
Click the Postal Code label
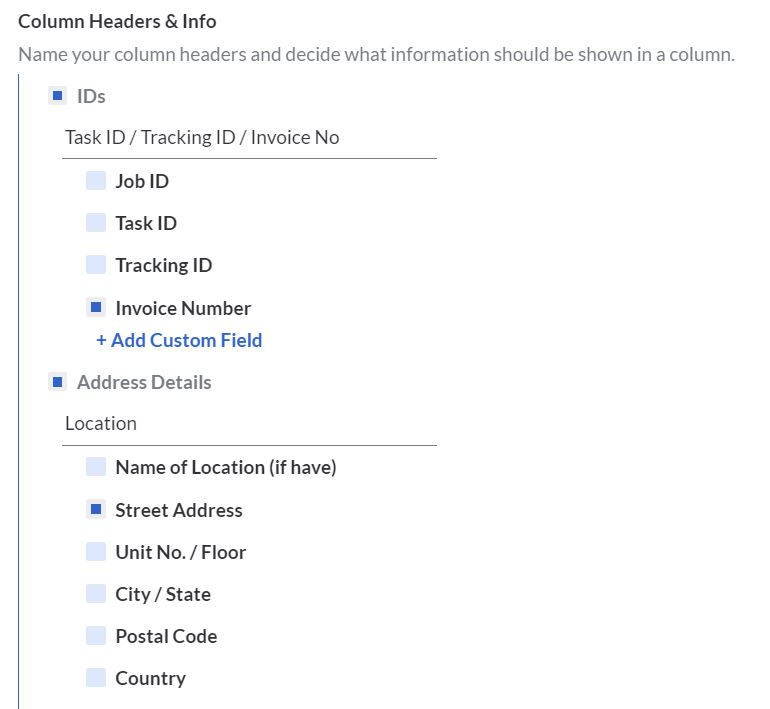point(166,636)
